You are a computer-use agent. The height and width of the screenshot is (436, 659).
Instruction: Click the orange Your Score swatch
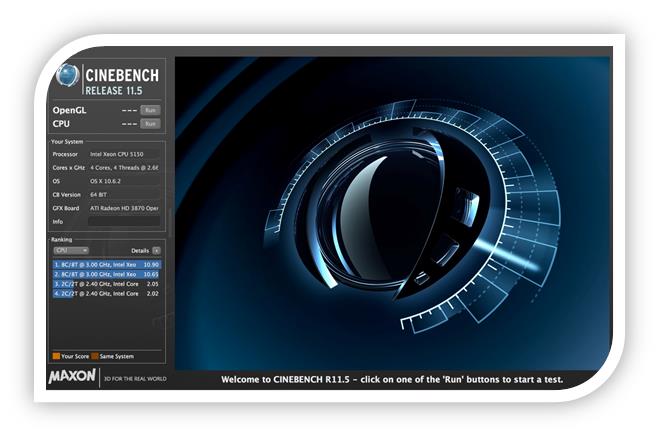click(56, 355)
